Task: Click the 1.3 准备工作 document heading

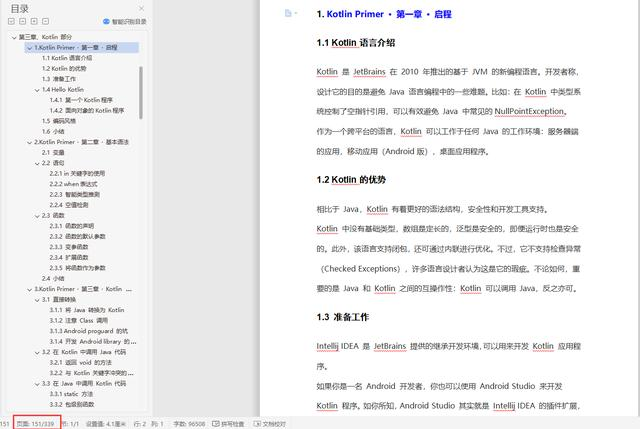Action: [342, 317]
